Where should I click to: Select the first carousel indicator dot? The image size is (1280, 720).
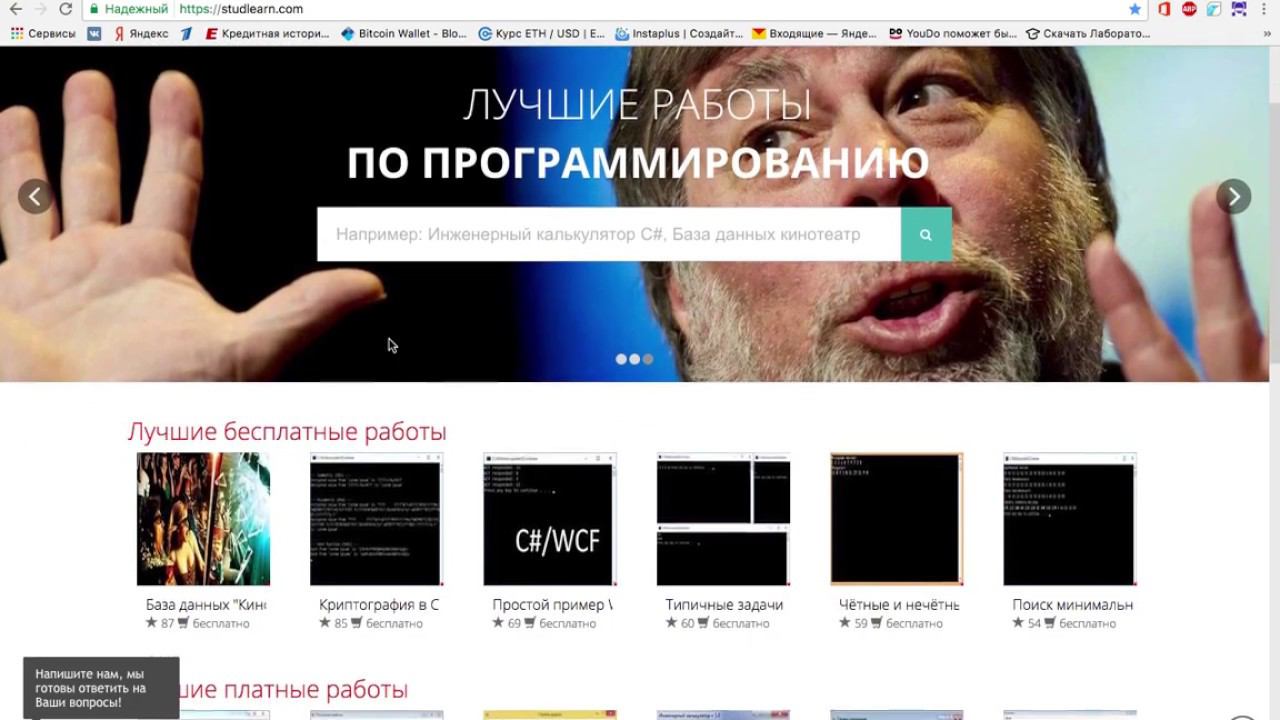(x=621, y=359)
